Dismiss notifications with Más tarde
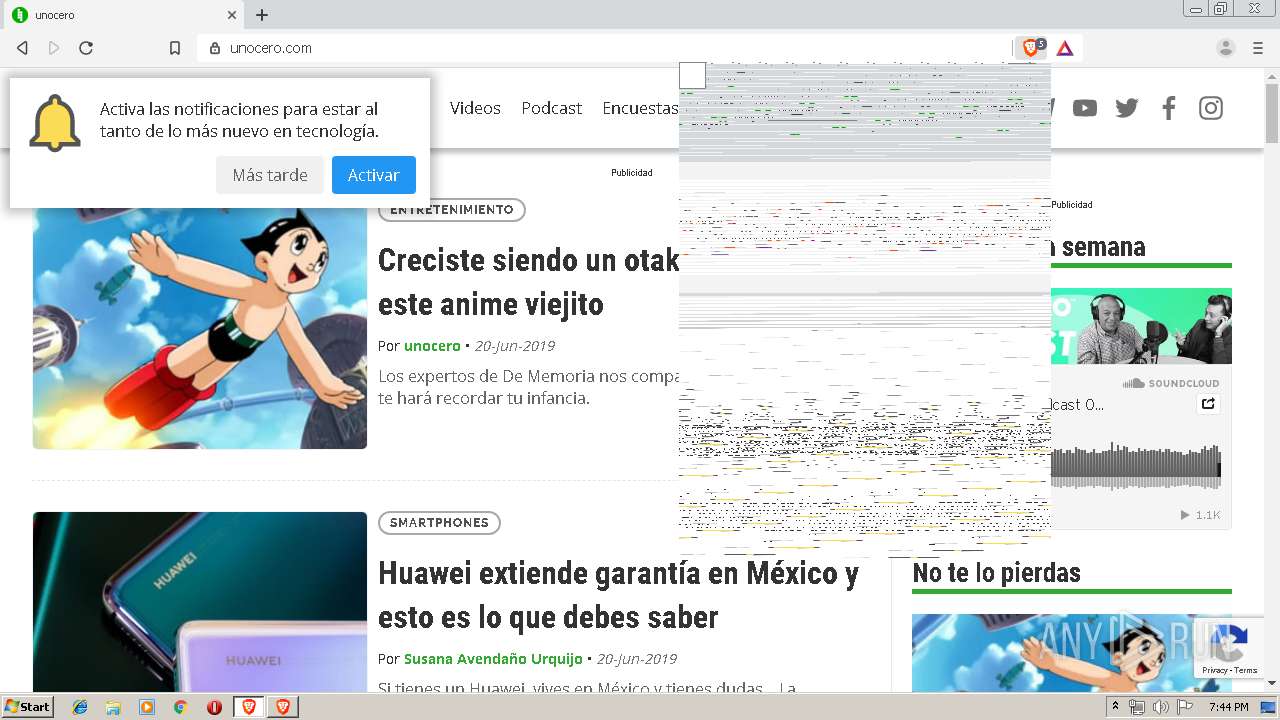The image size is (1280, 720). point(270,175)
